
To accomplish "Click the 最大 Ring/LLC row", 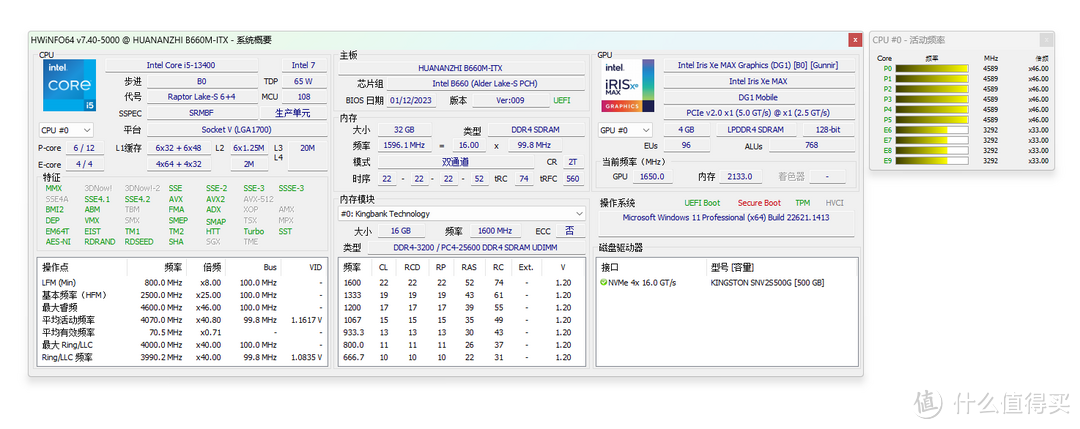I will [182, 345].
